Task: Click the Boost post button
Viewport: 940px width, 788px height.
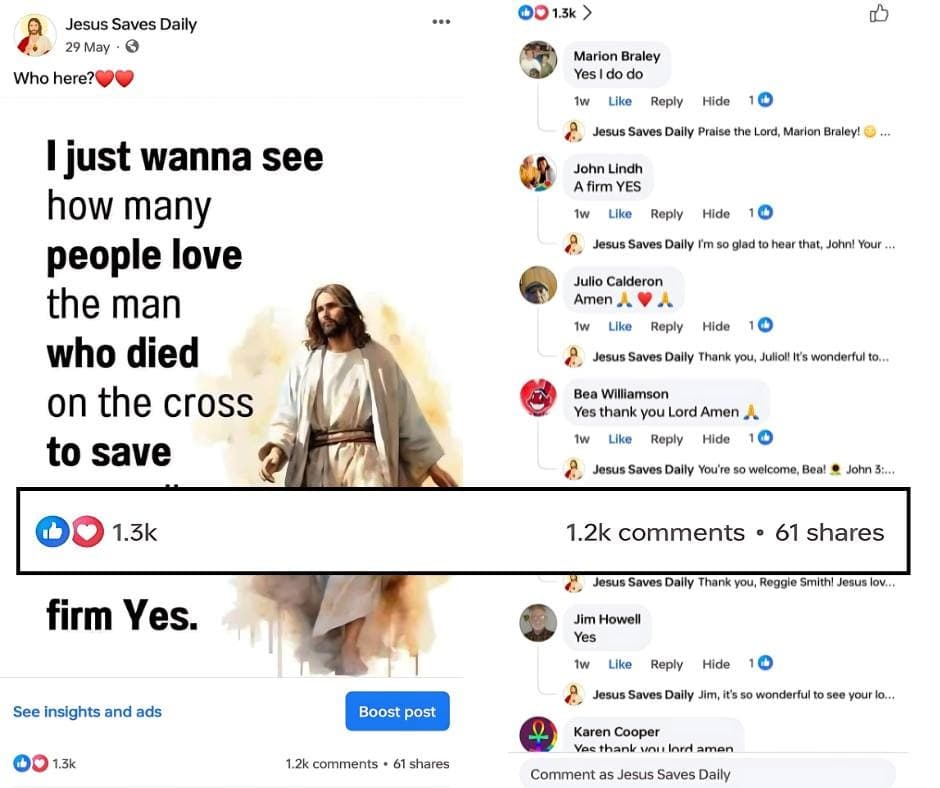Action: coord(397,711)
